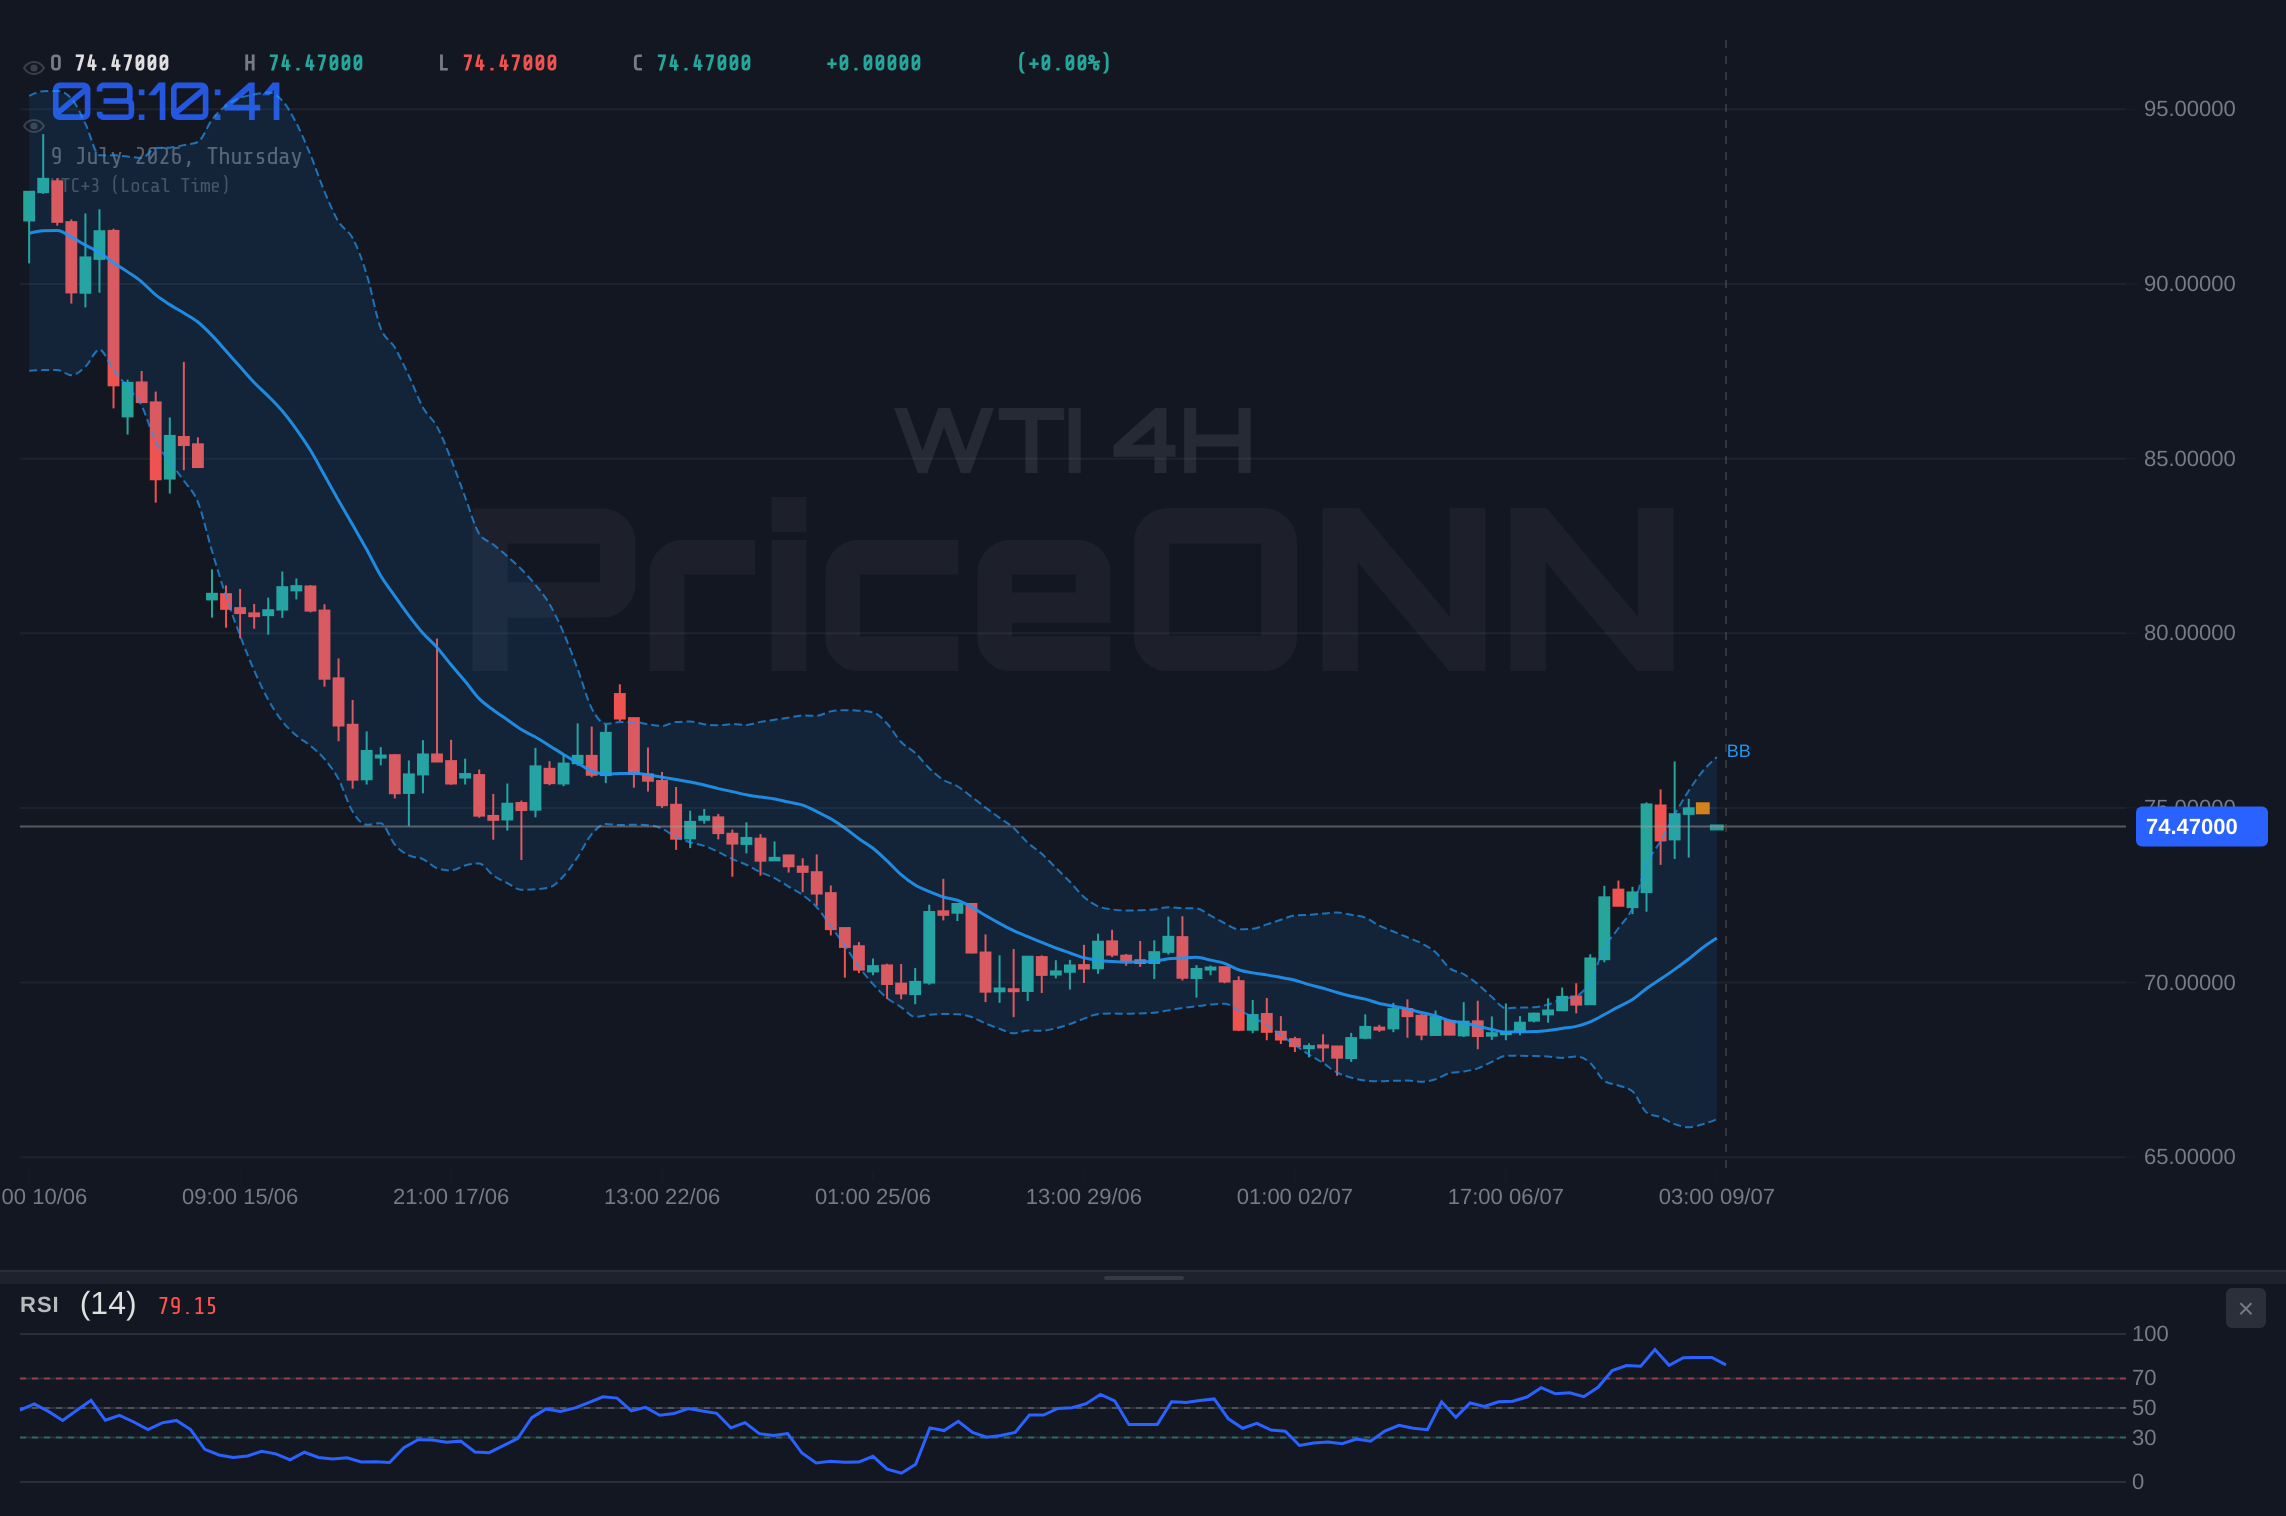Toggle the eye icon beside the OHLC values
The width and height of the screenshot is (2286, 1516).
(33, 68)
